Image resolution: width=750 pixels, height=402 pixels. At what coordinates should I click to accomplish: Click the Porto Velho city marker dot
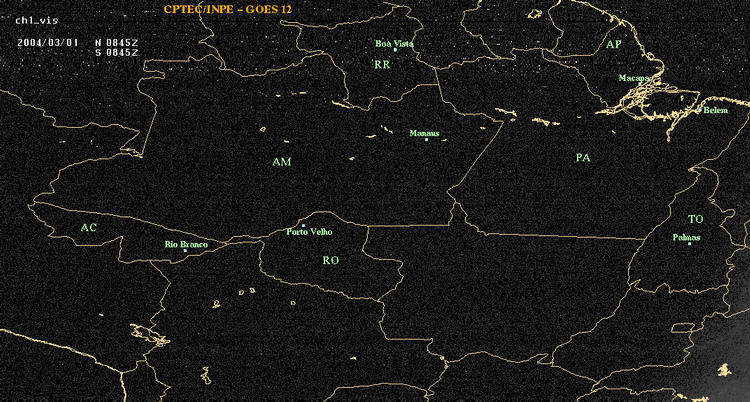click(x=303, y=225)
